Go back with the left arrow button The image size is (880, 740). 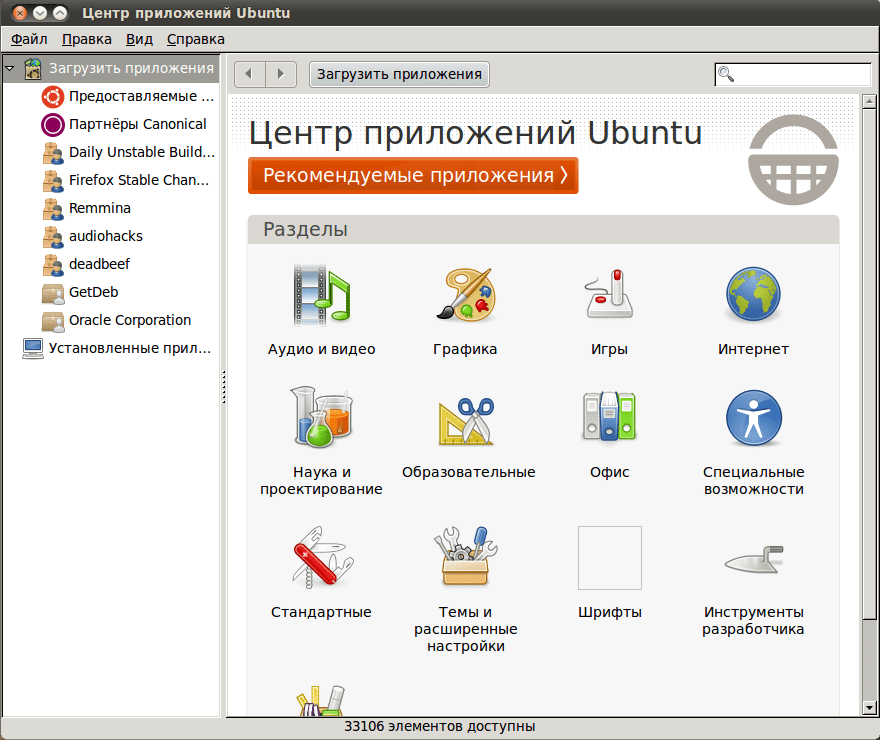(x=250, y=74)
